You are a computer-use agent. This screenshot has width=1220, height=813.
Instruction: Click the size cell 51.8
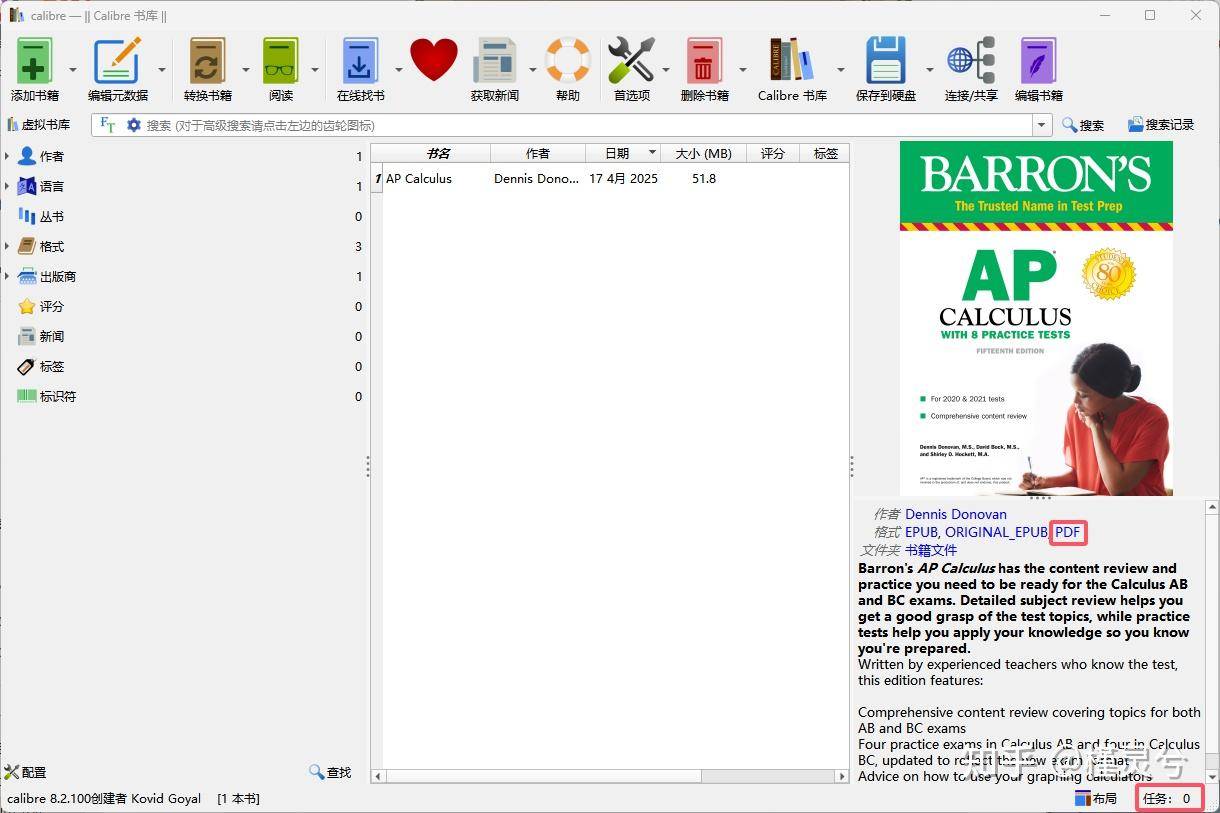[704, 179]
